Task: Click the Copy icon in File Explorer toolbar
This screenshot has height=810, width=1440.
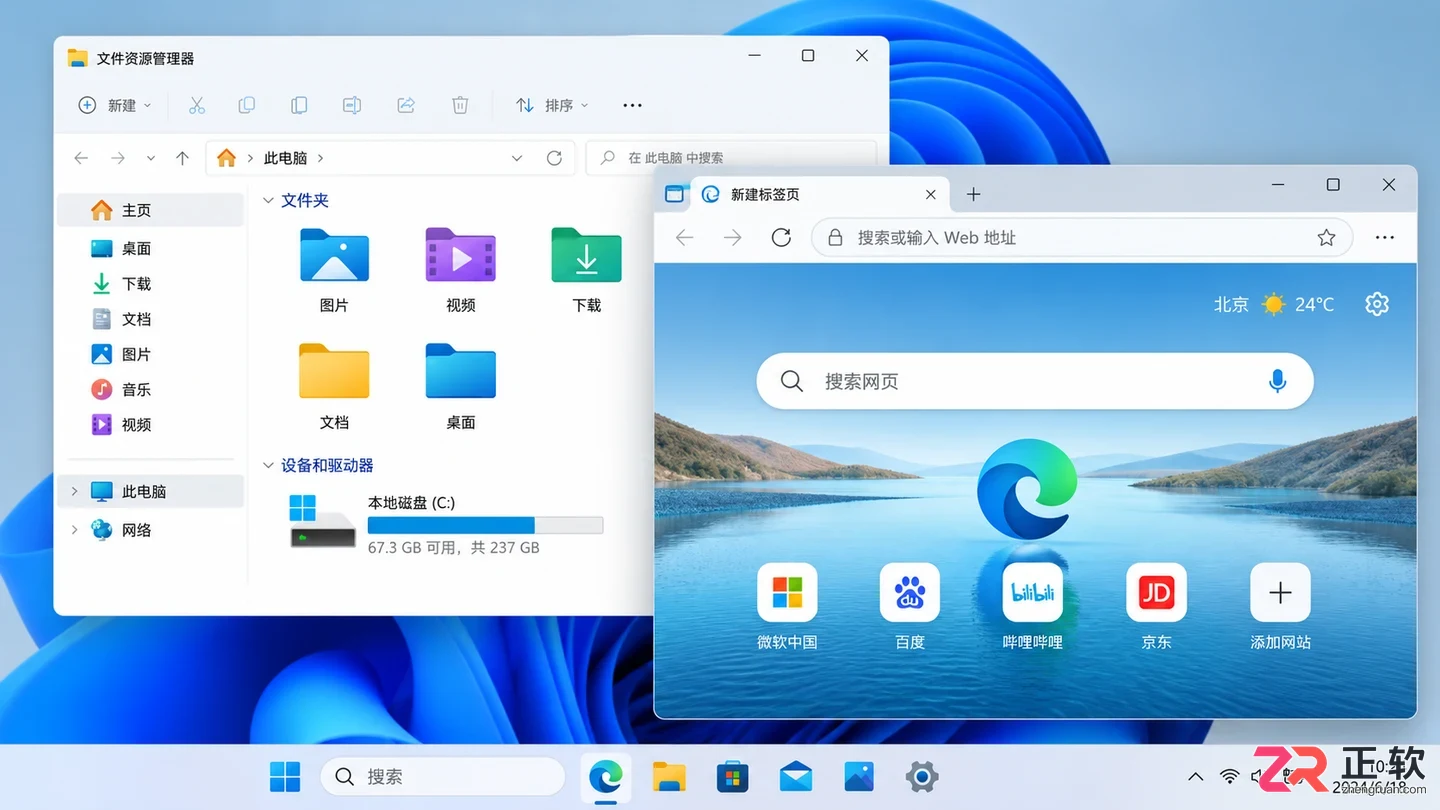Action: [x=246, y=105]
